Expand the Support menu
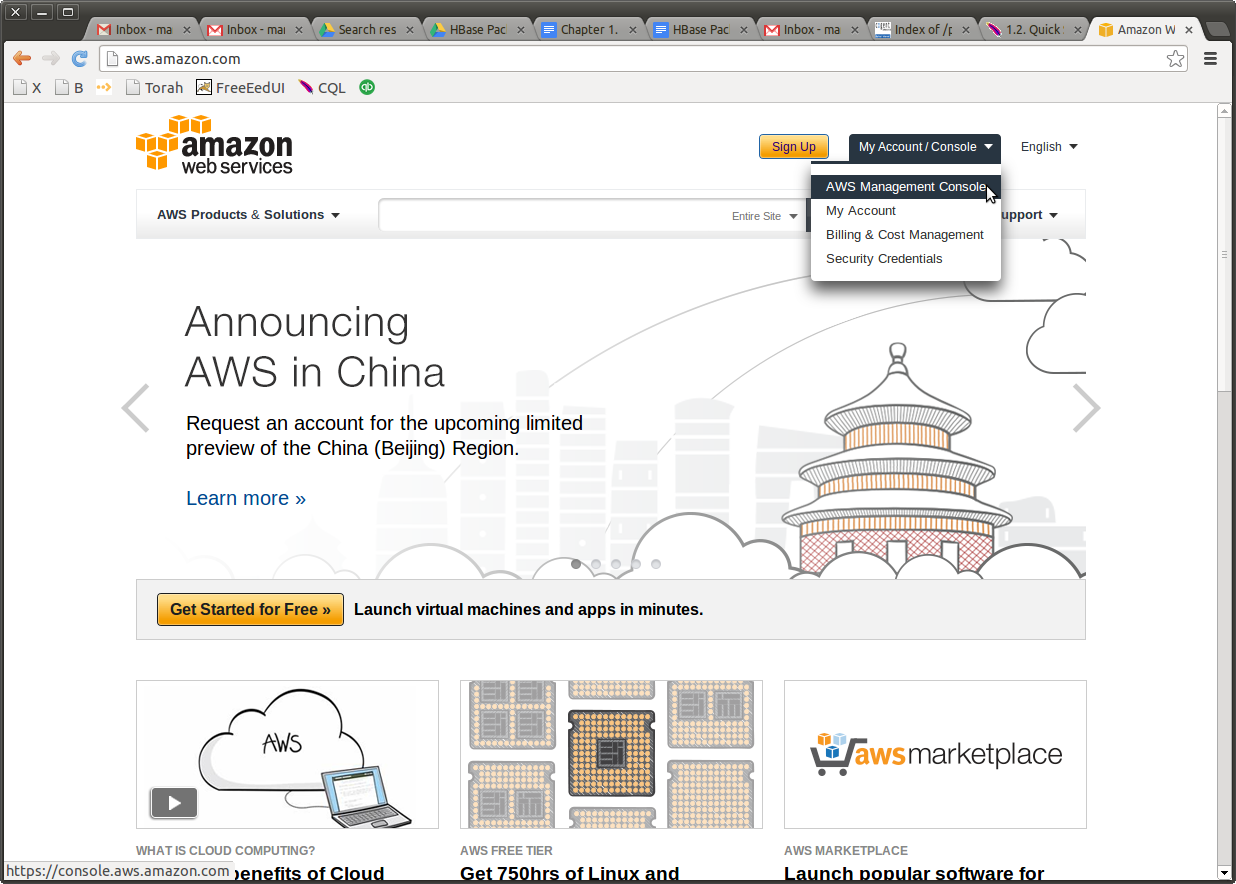Viewport: 1236px width, 884px height. (1027, 215)
